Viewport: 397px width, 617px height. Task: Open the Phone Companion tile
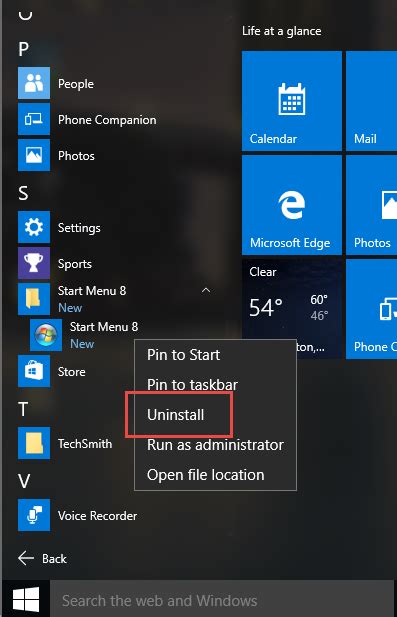(371, 309)
